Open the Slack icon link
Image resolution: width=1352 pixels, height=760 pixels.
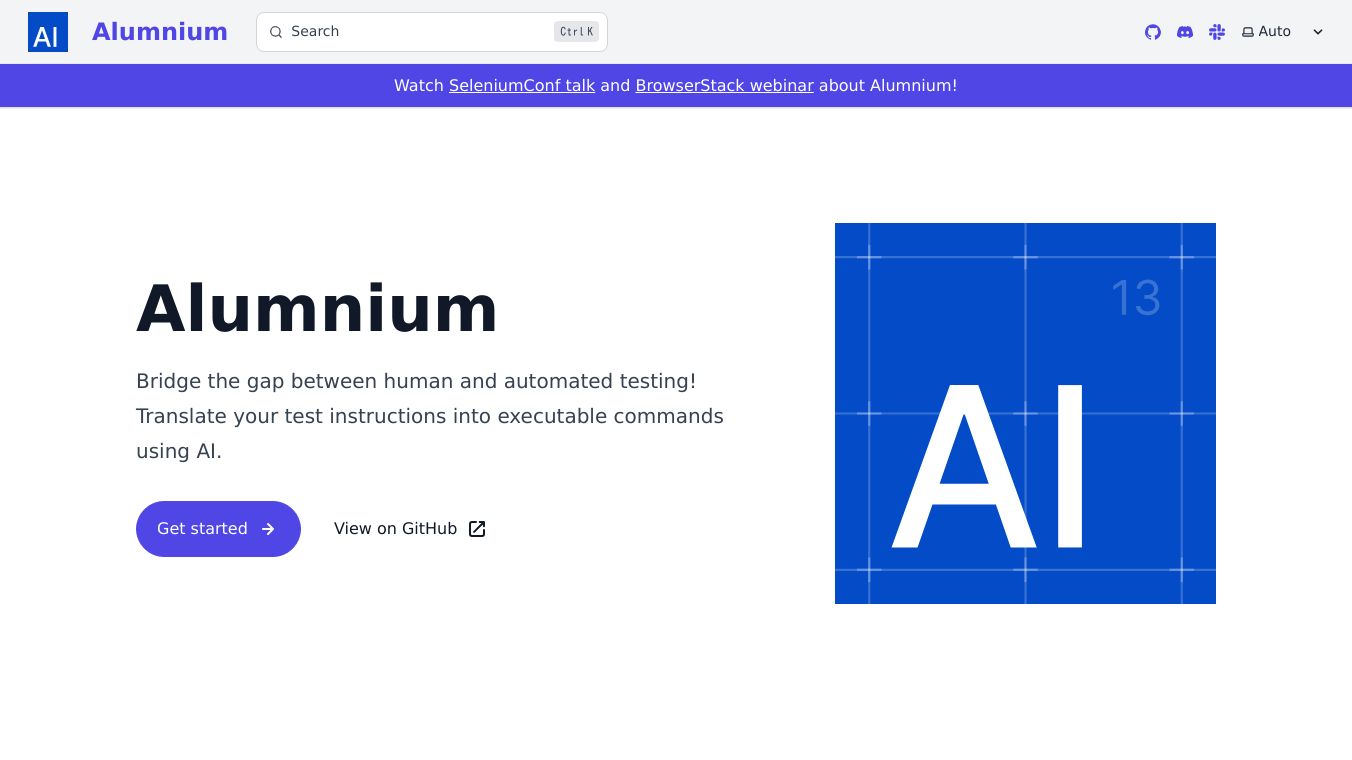click(x=1217, y=32)
